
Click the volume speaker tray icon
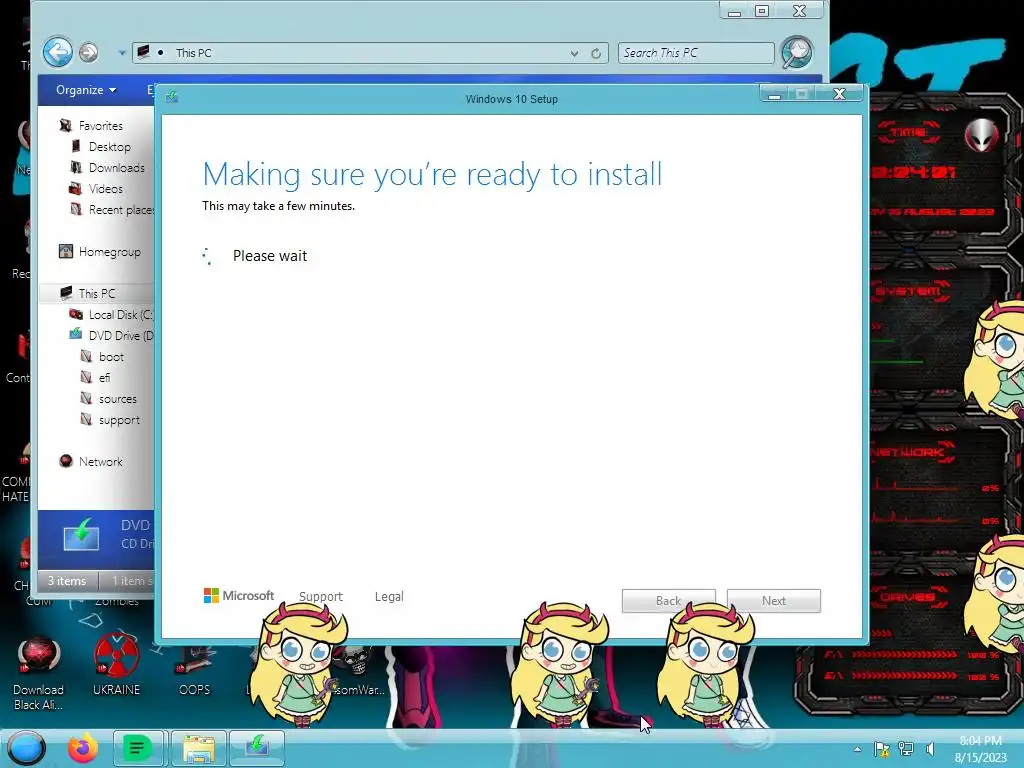[x=930, y=749]
